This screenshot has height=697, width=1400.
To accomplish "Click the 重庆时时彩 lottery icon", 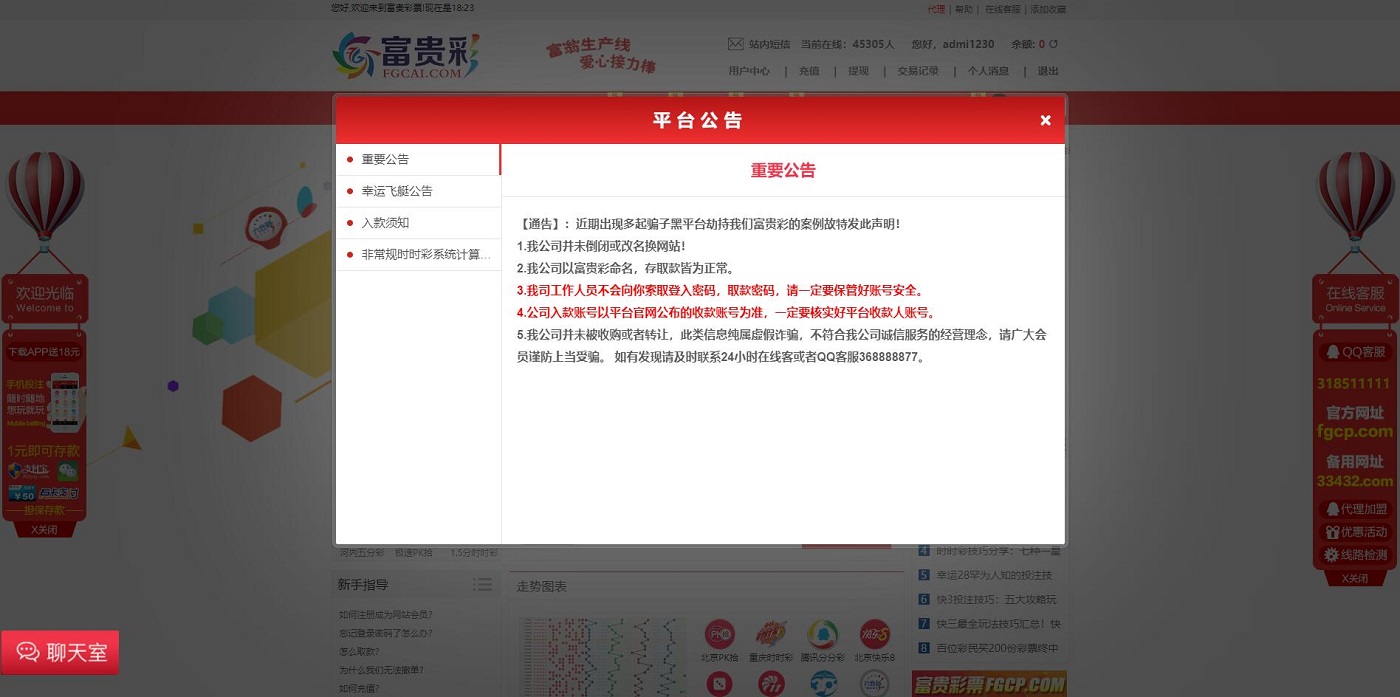I will (771, 635).
